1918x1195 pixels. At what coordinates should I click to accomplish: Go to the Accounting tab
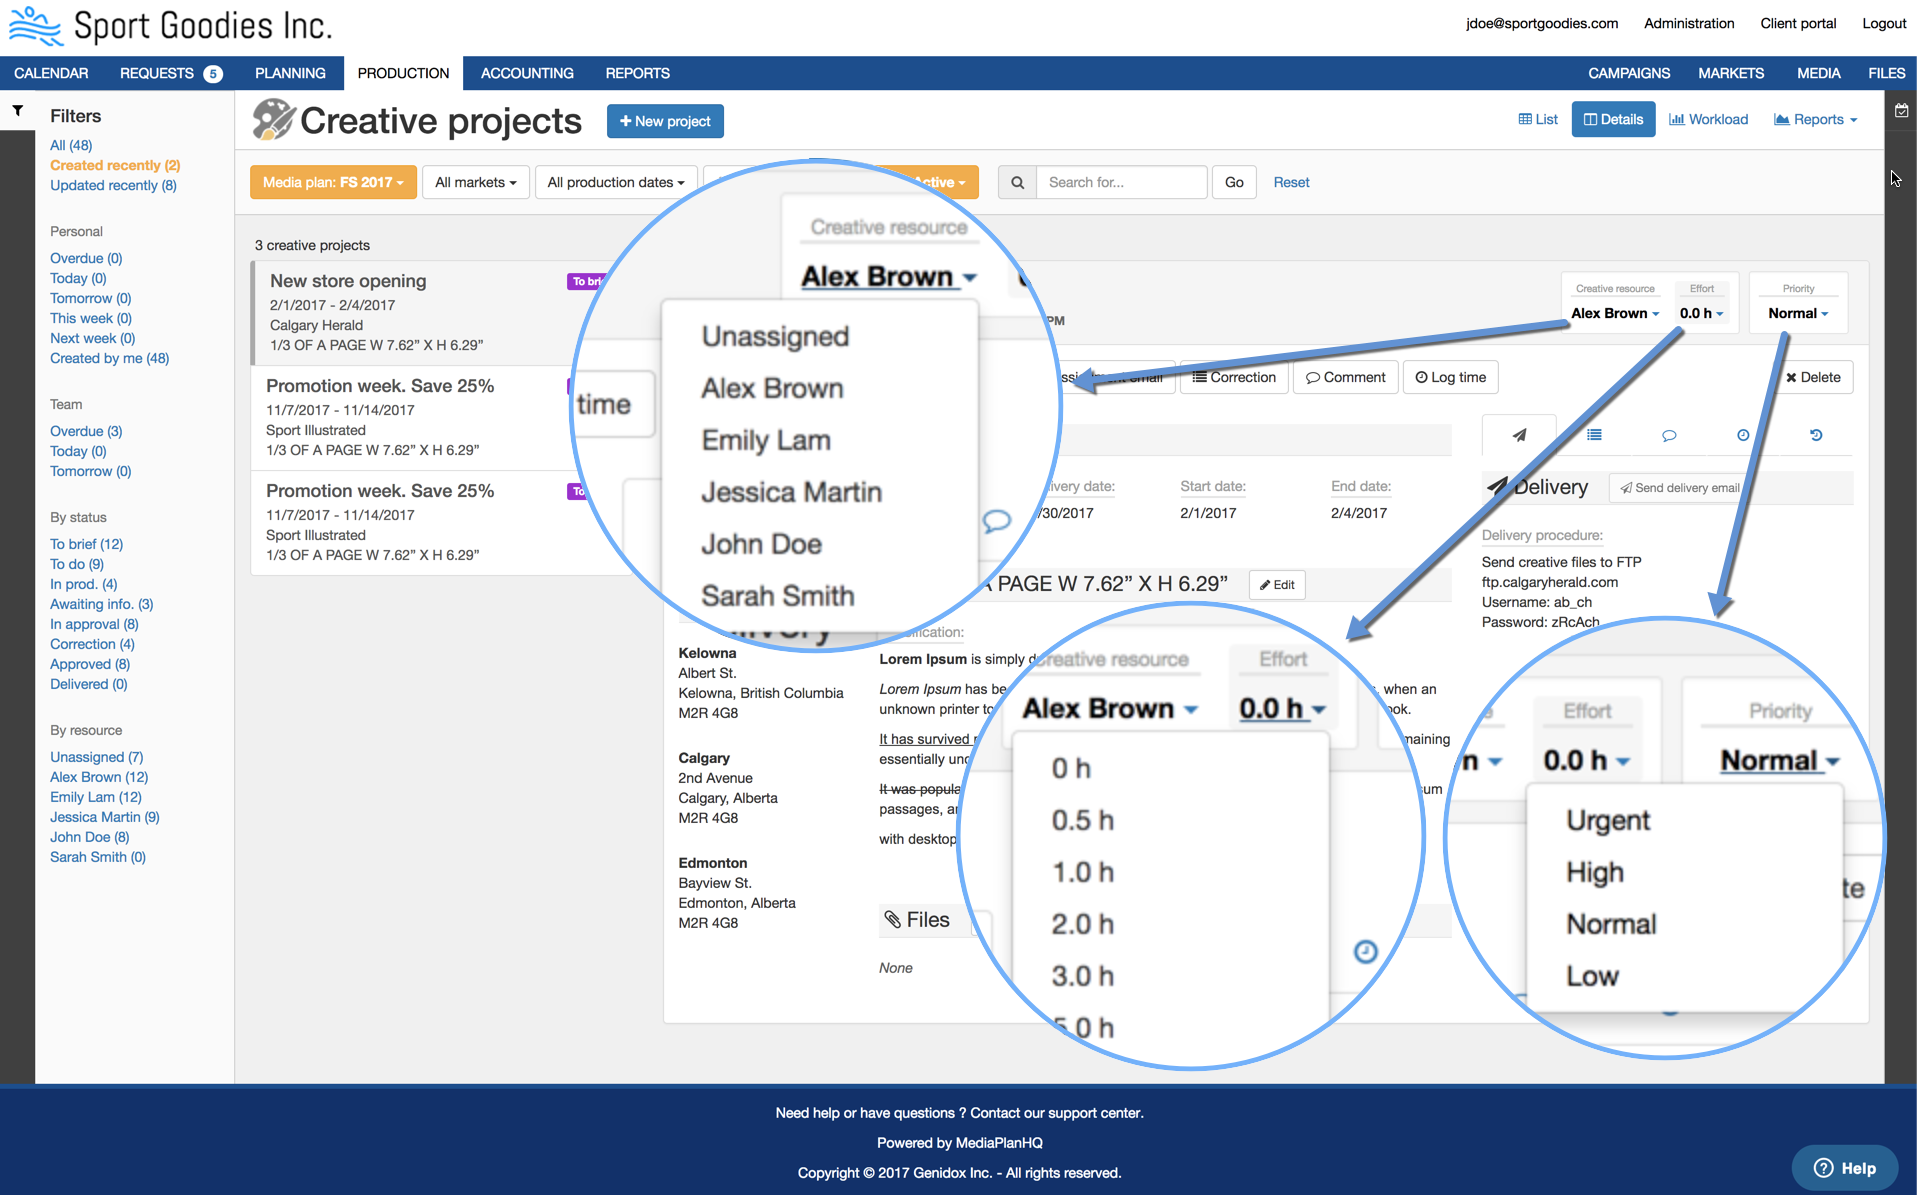527,73
